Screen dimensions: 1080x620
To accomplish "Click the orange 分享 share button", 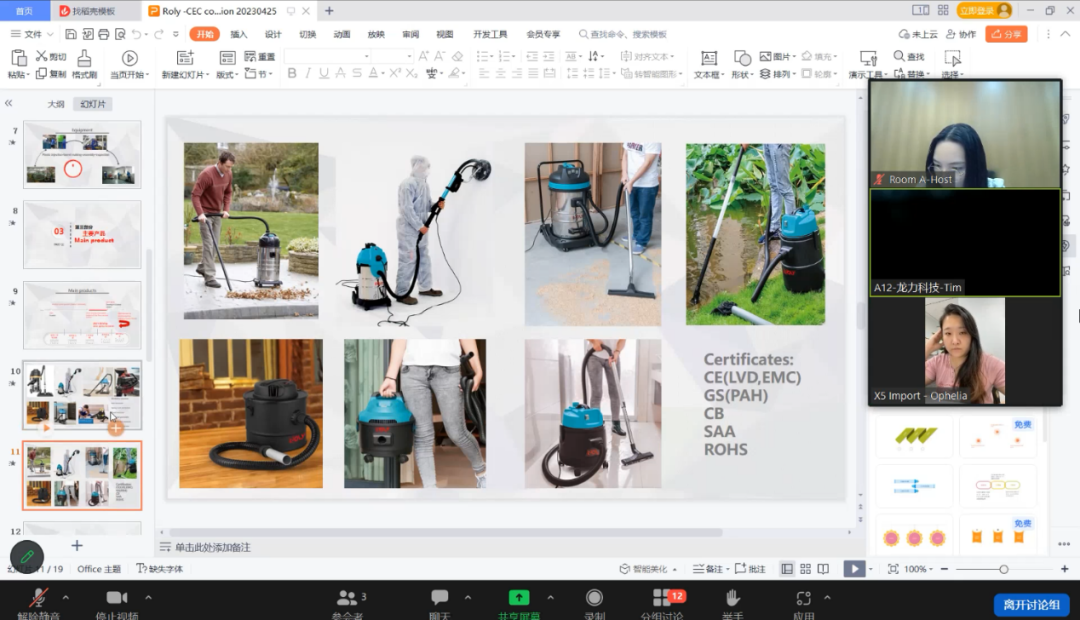I will 1006,34.
